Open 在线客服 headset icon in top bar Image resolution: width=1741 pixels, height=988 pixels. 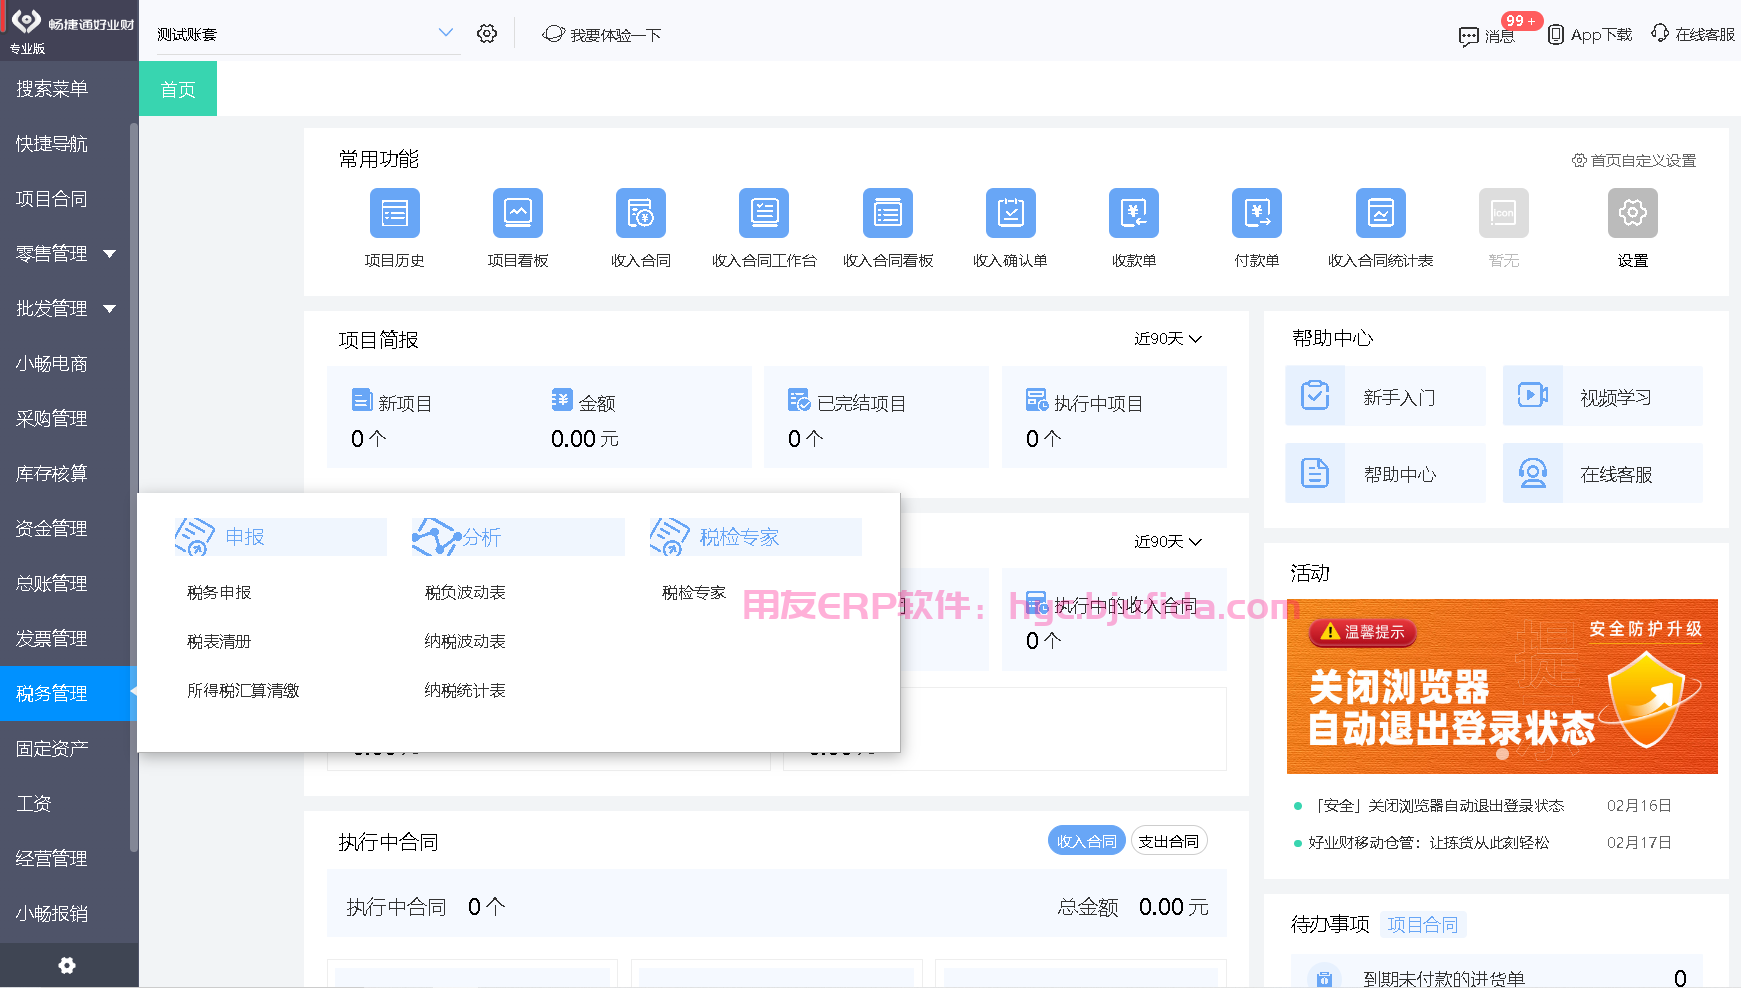[x=1660, y=33]
